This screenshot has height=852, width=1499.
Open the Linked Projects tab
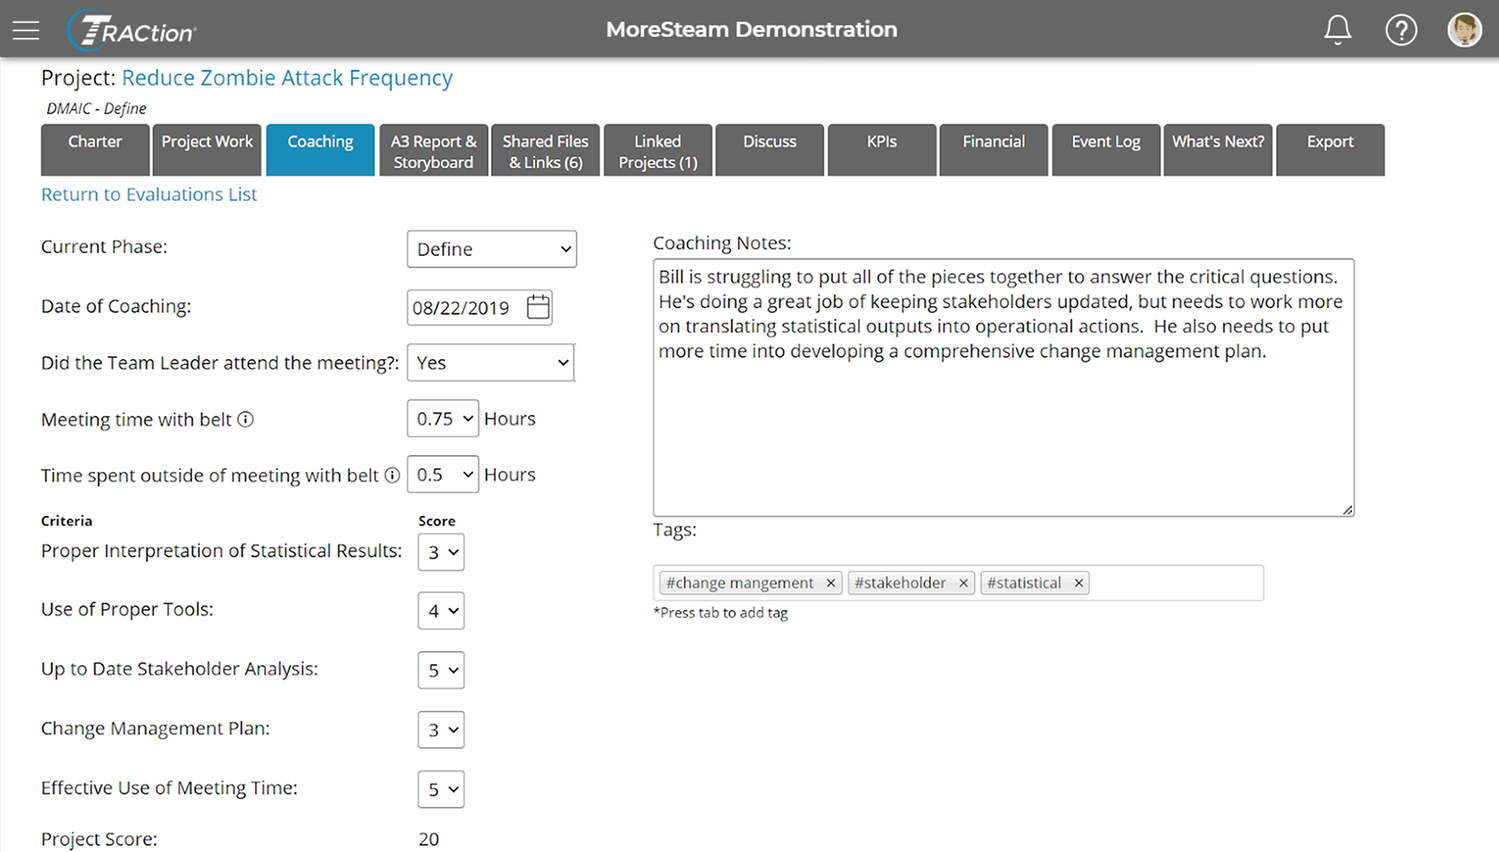tap(657, 150)
